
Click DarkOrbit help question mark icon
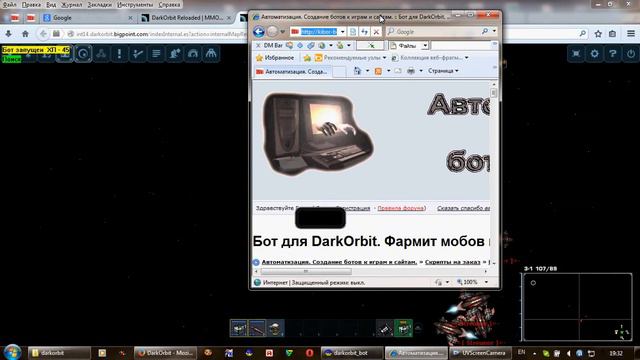[613, 53]
